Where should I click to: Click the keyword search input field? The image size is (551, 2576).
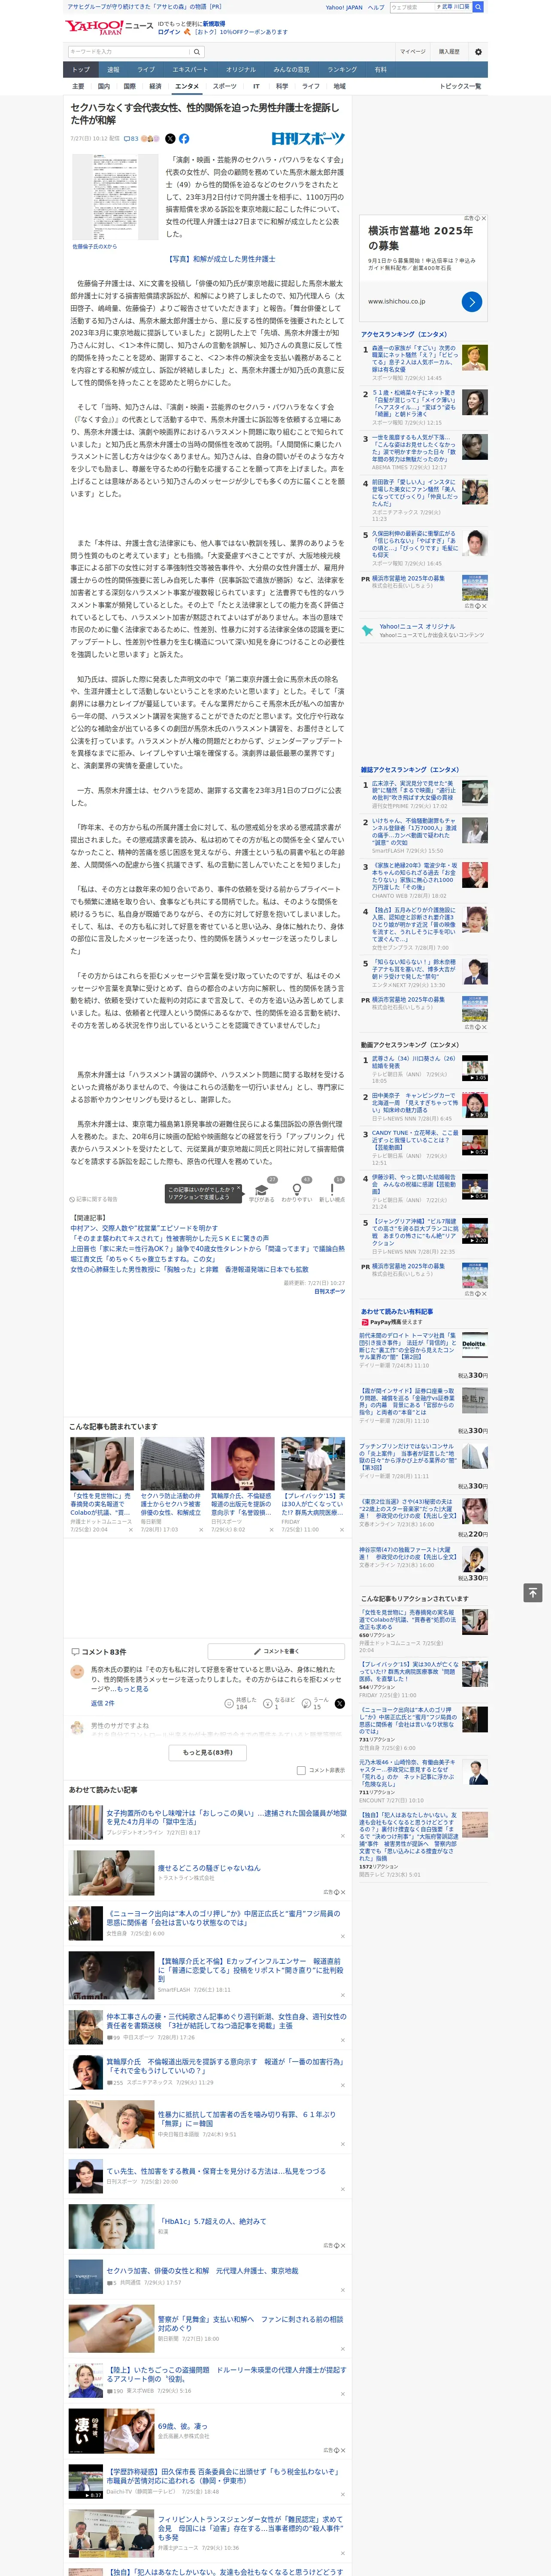129,52
